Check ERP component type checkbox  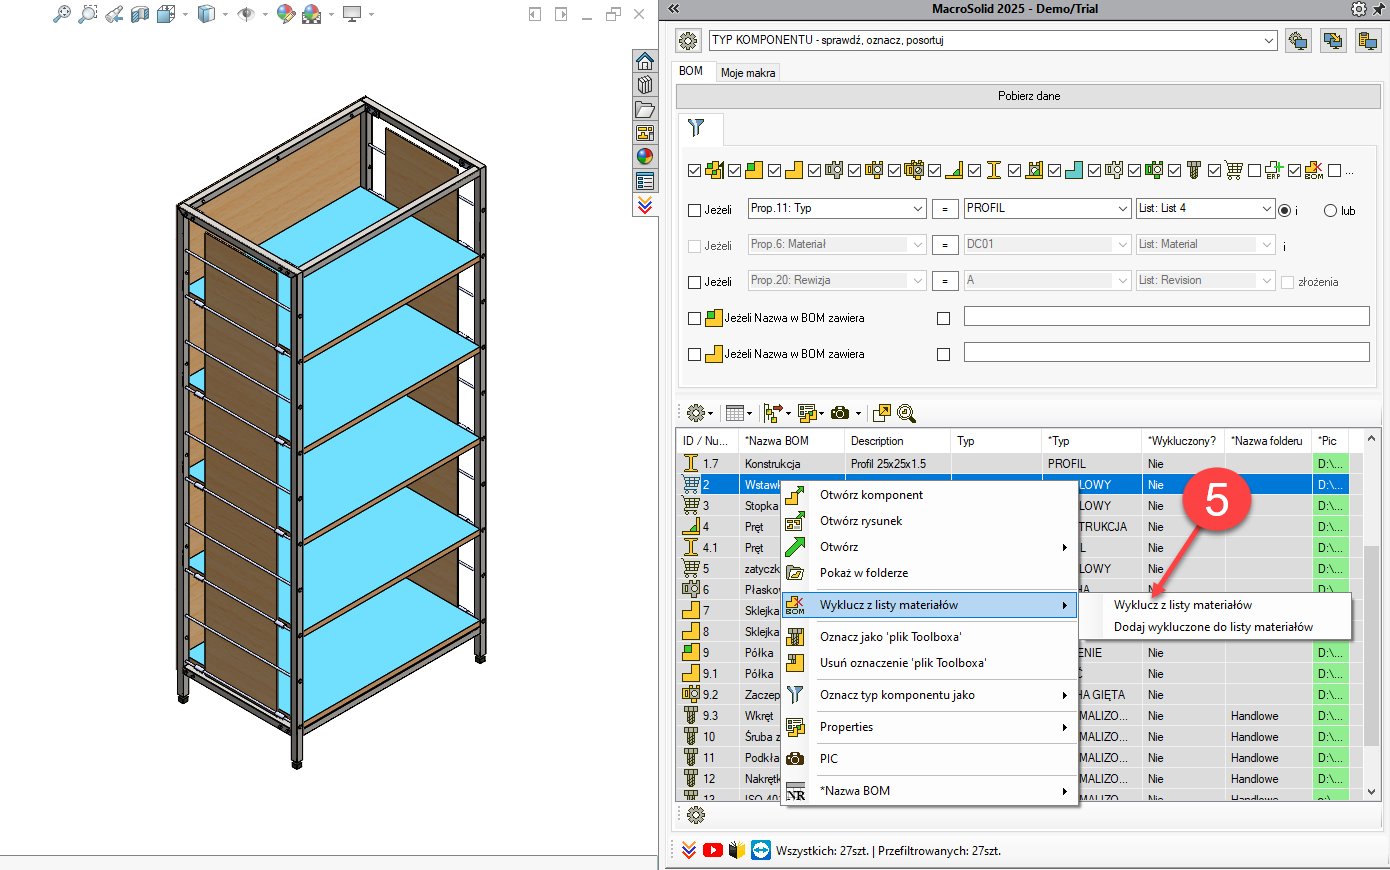(1254, 171)
